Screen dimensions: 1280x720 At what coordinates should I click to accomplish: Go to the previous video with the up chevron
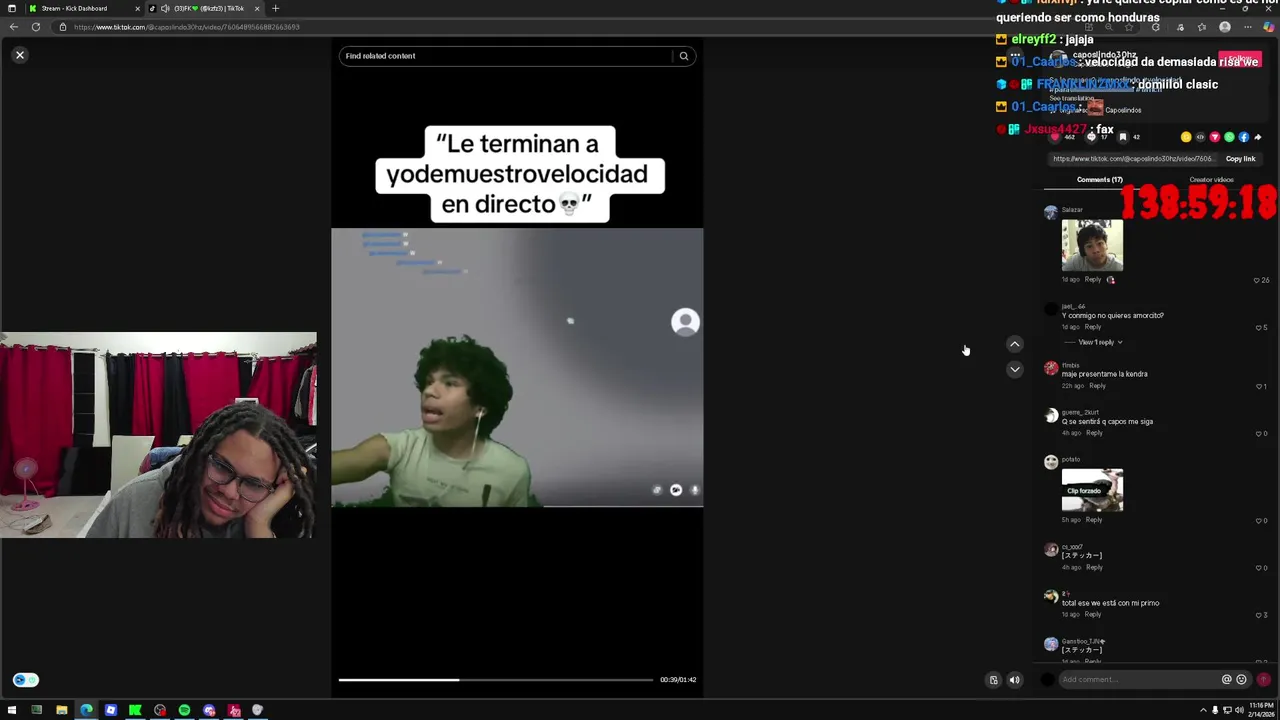(1014, 344)
